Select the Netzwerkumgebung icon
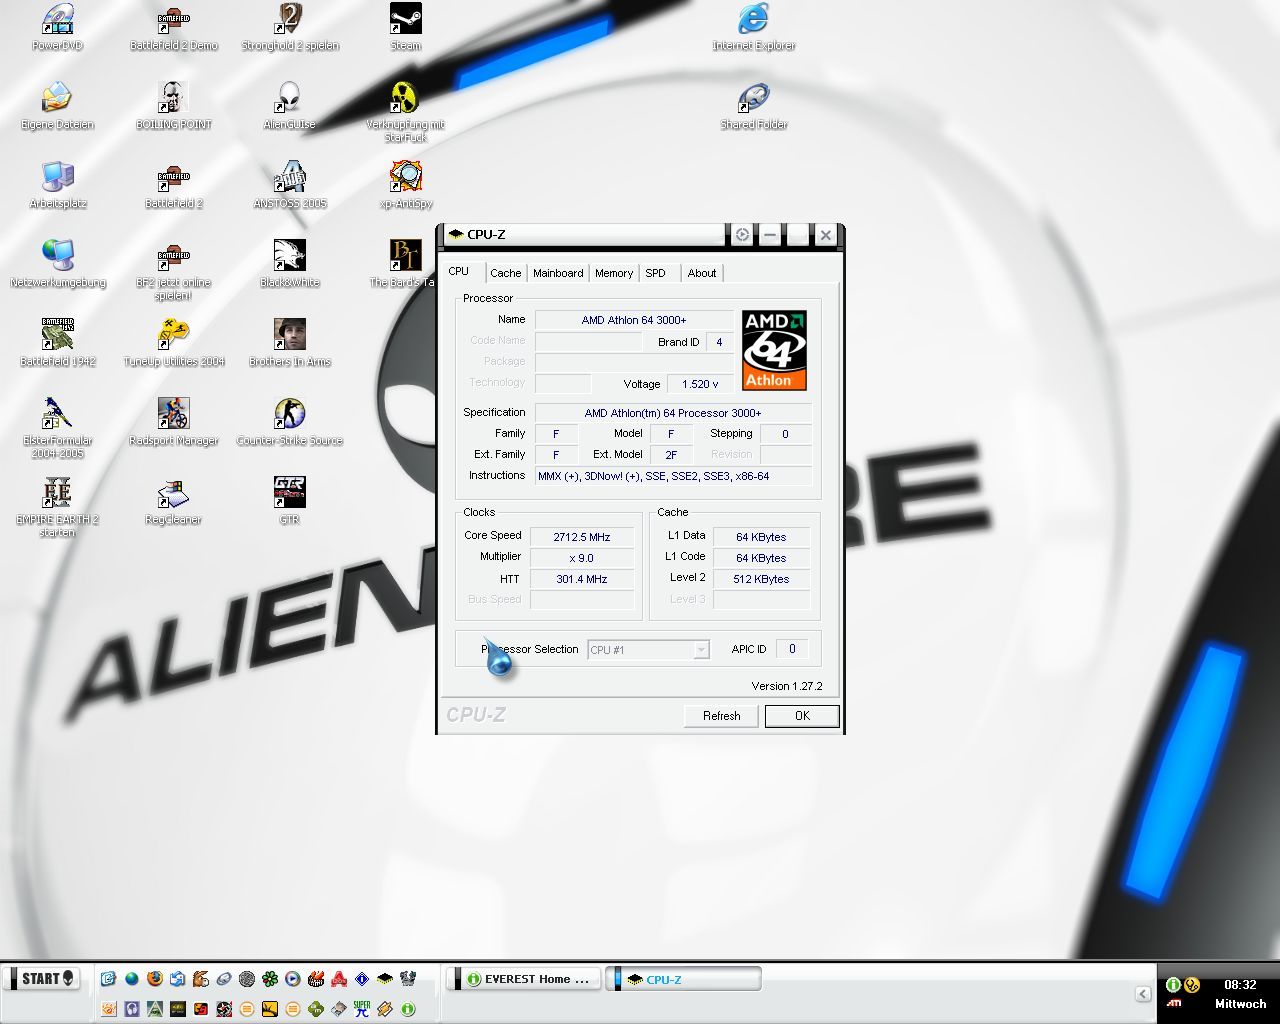The height and width of the screenshot is (1024, 1280). (x=57, y=257)
